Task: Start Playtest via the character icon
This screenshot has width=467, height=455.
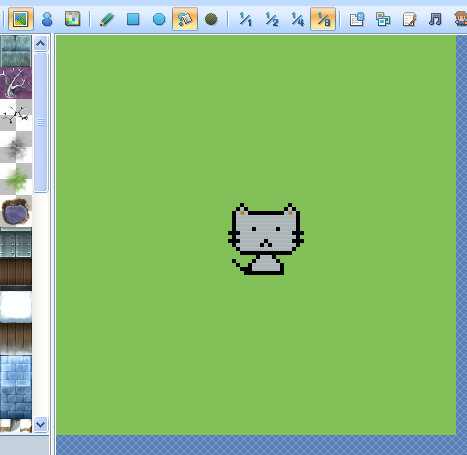Action: tap(461, 19)
